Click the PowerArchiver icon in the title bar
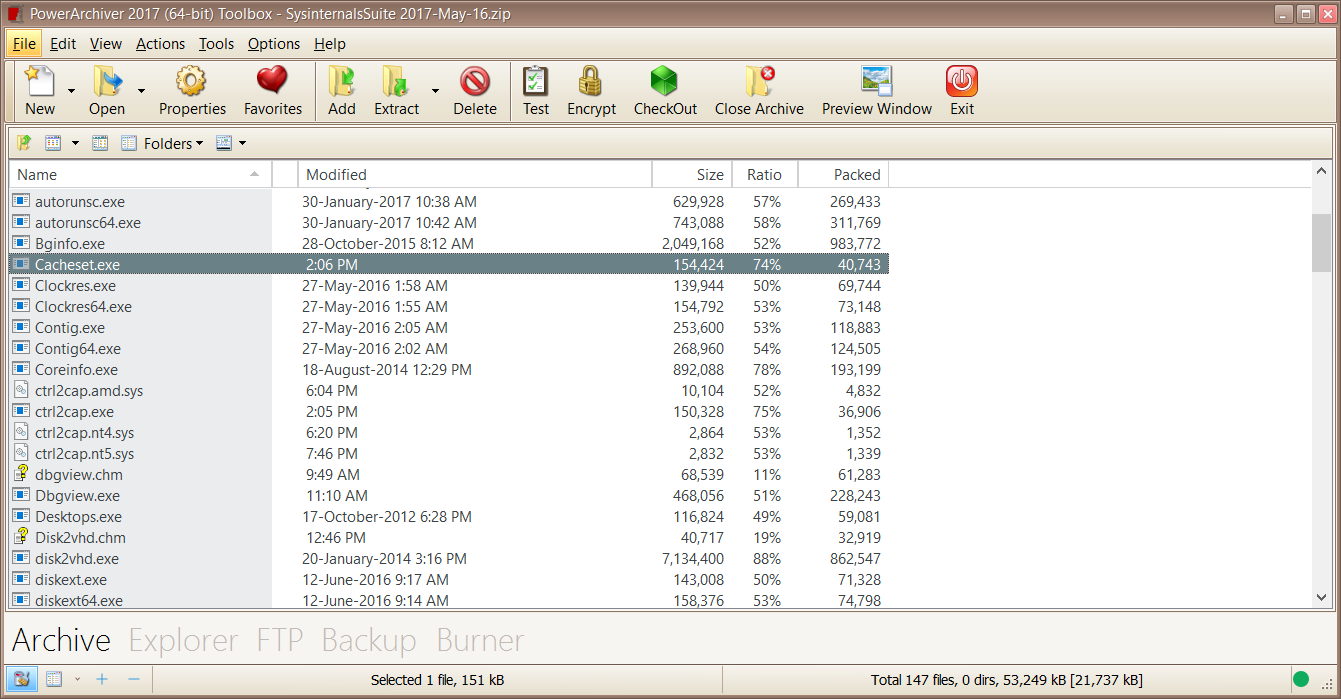The image size is (1341, 699). click(14, 14)
